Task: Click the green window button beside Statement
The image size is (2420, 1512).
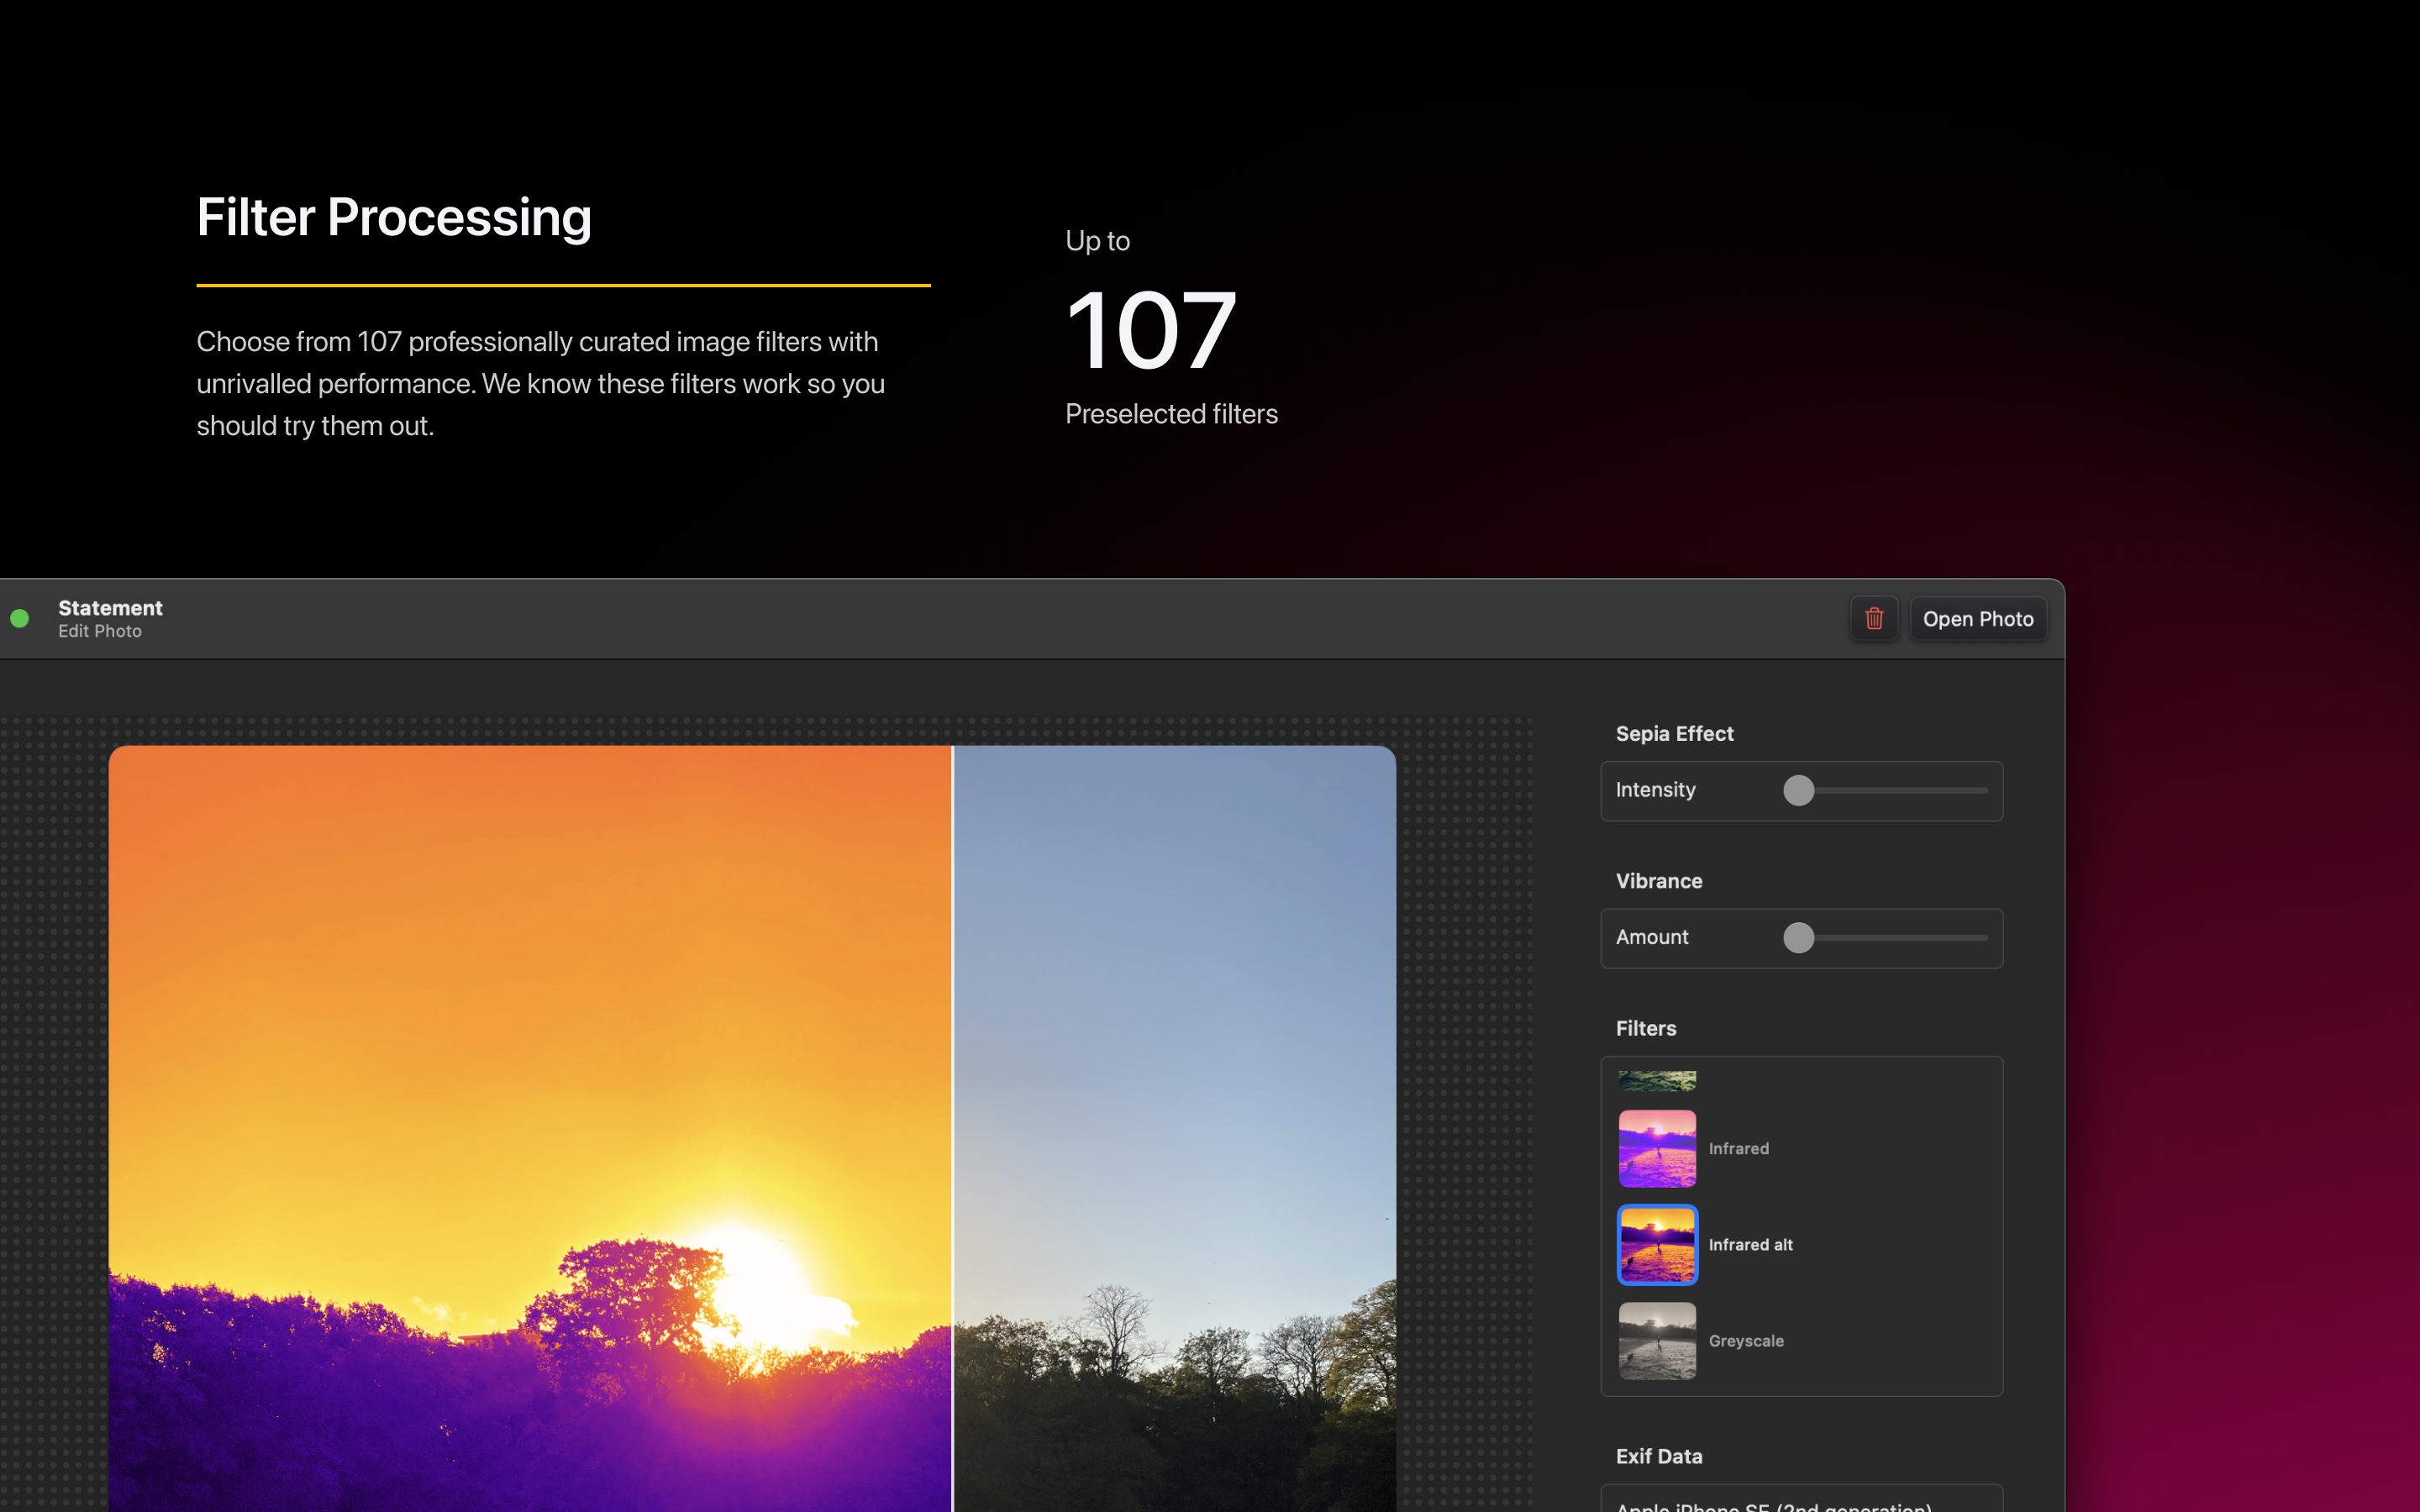Action: [20, 619]
